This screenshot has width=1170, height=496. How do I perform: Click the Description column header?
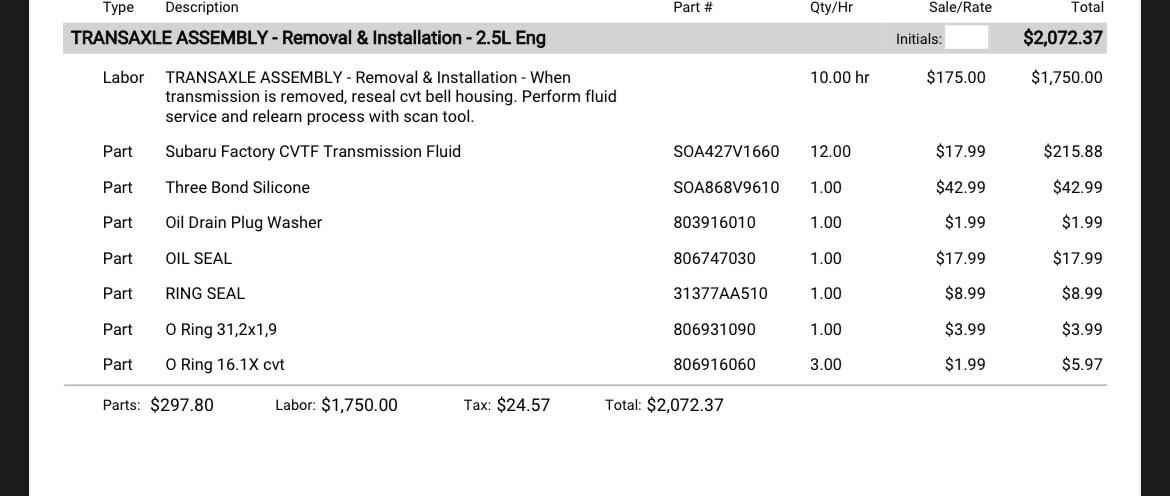202,7
